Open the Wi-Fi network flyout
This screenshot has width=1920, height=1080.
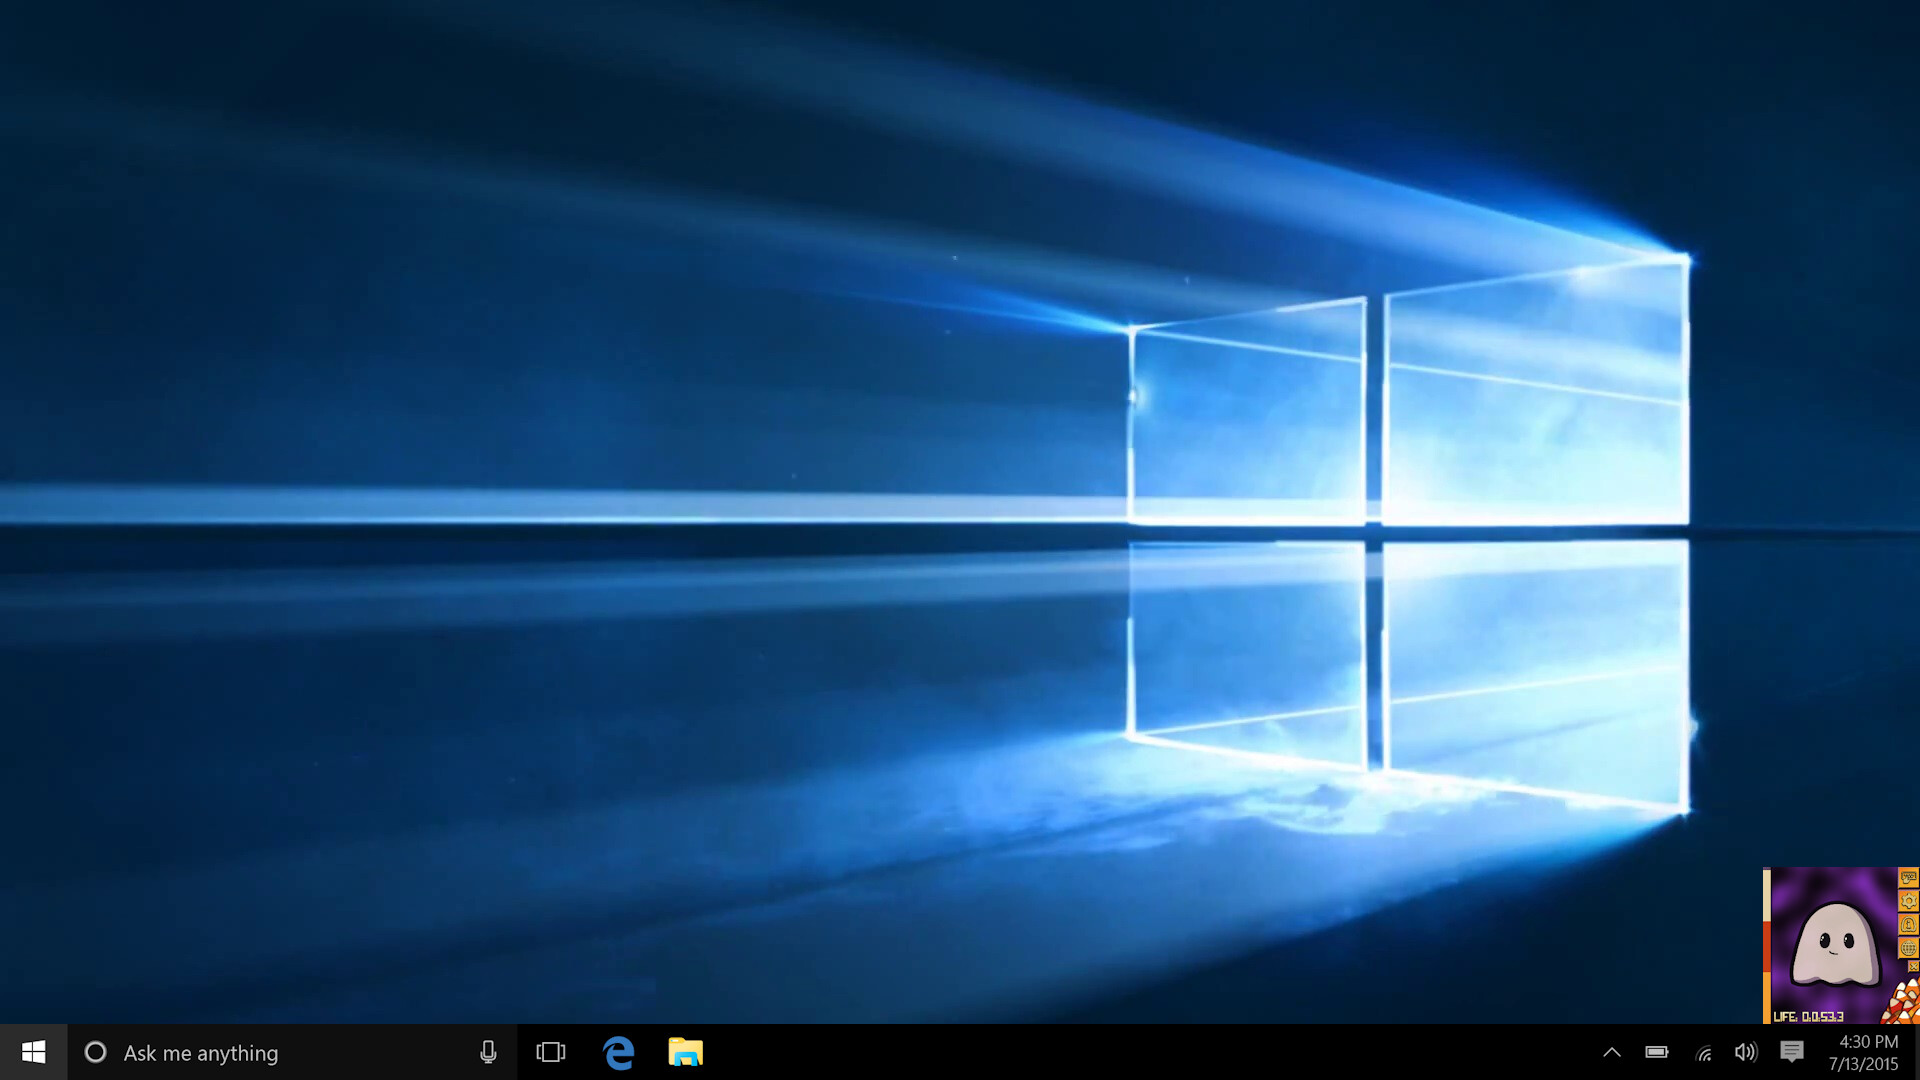[x=1703, y=1052]
